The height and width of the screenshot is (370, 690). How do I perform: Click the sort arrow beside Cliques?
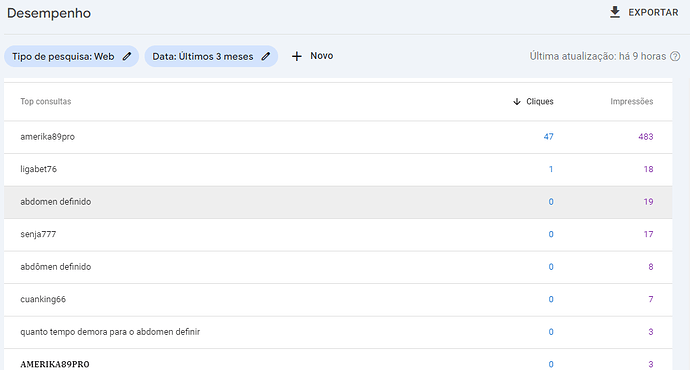[x=517, y=102]
